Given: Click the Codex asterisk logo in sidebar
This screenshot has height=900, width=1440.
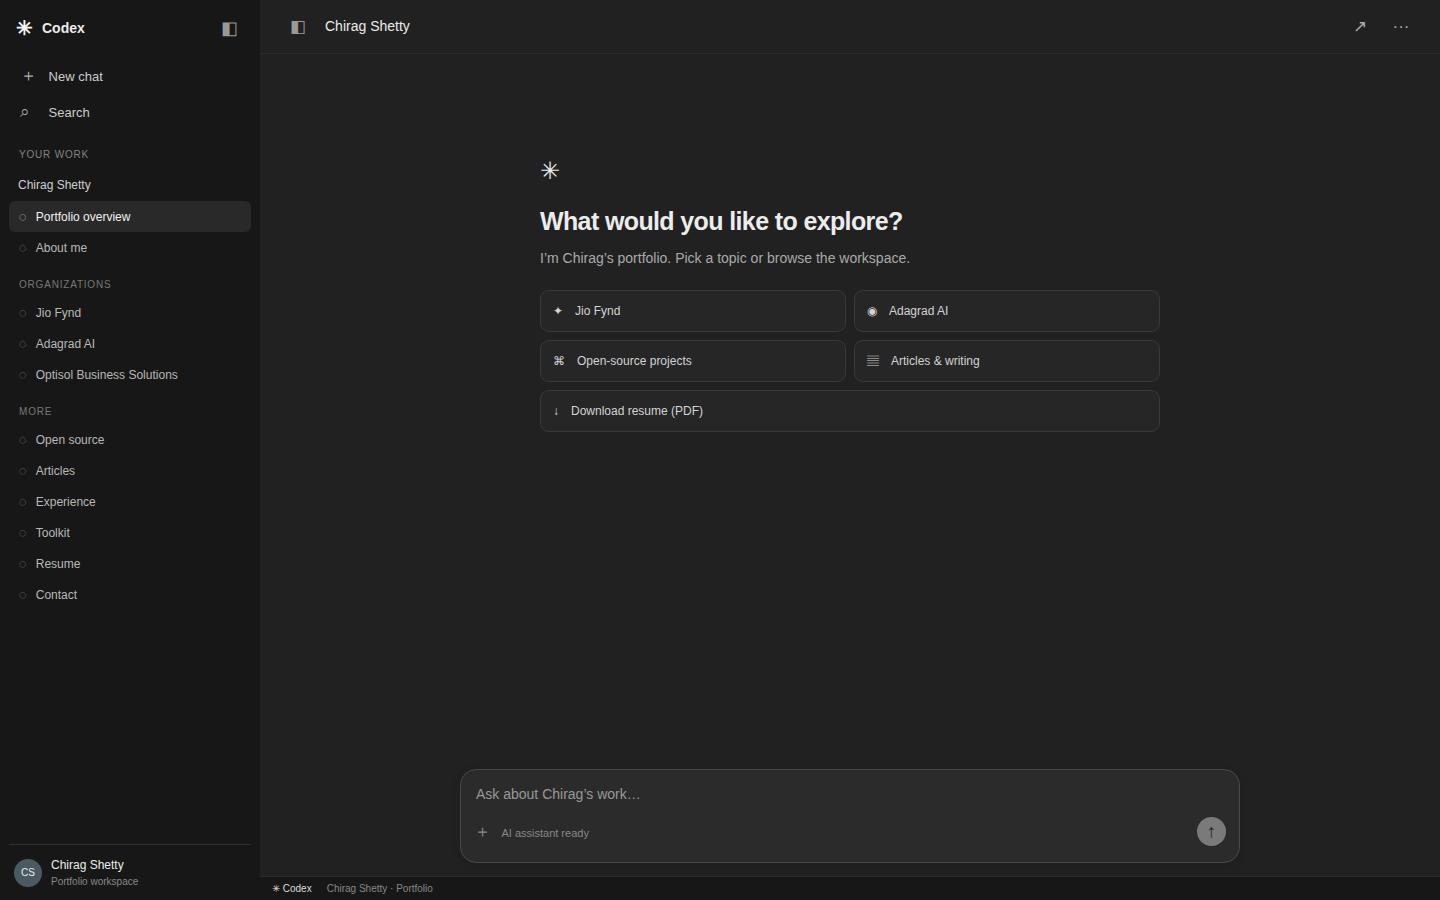Looking at the screenshot, I should (24, 28).
